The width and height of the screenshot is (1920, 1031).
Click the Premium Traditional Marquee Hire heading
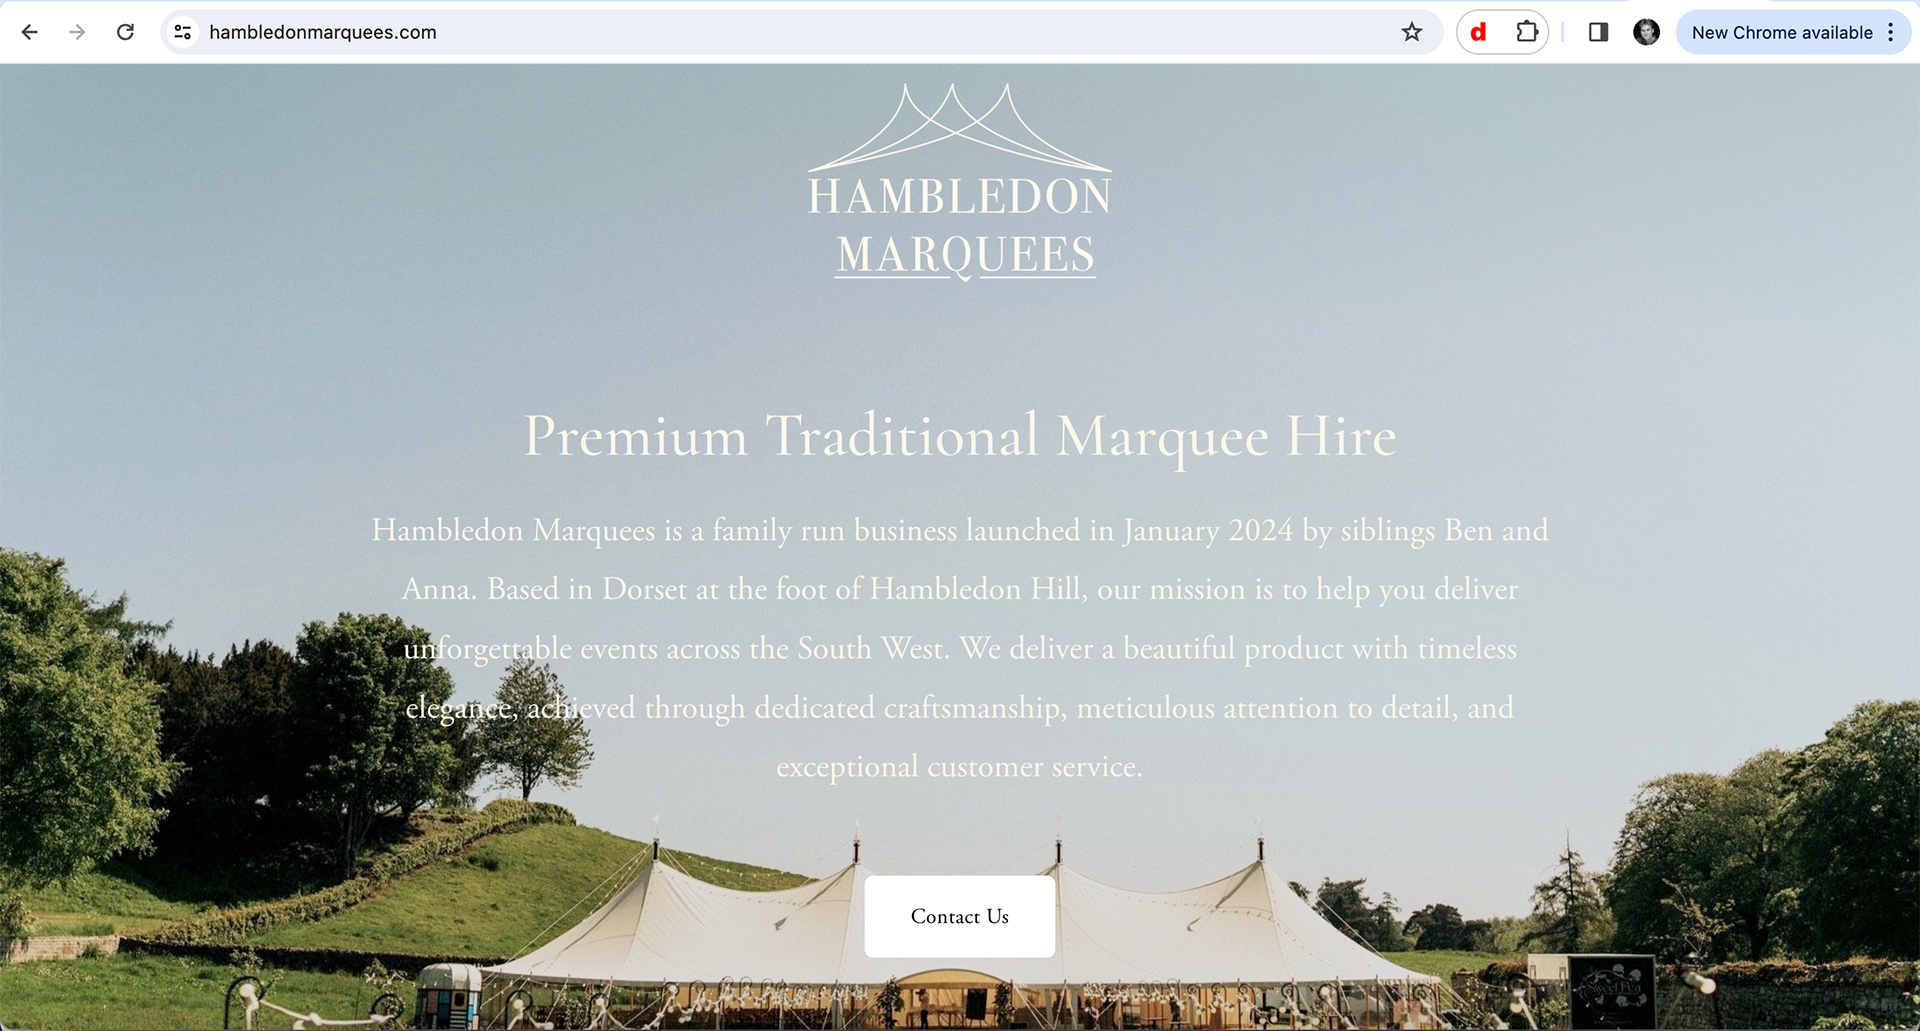[960, 437]
